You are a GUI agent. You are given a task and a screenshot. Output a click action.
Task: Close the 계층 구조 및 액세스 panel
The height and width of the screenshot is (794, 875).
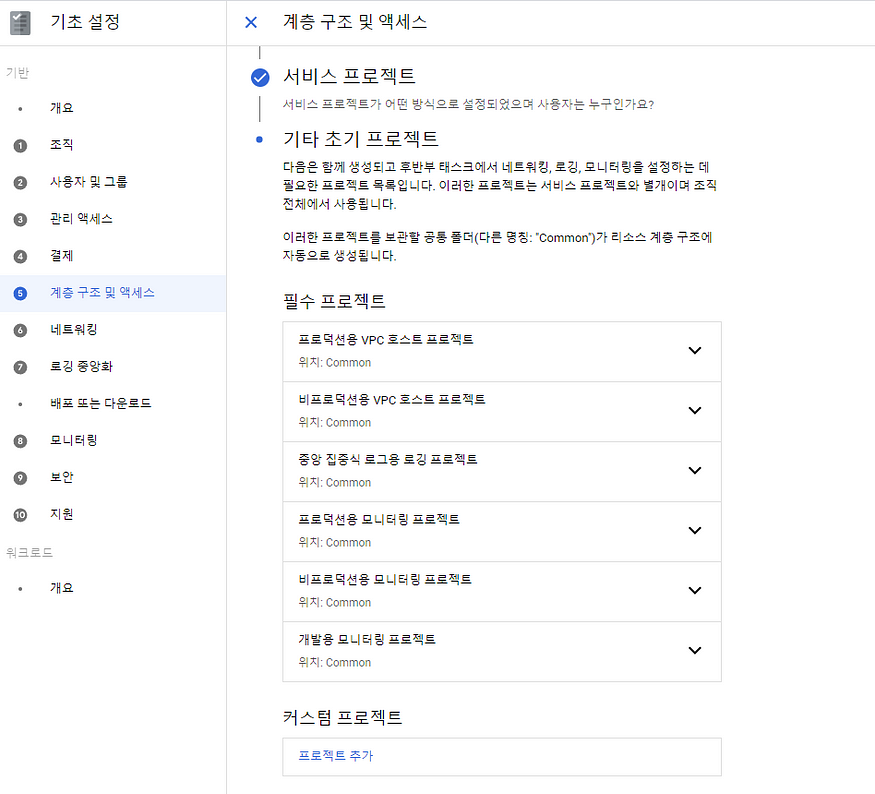[251, 22]
